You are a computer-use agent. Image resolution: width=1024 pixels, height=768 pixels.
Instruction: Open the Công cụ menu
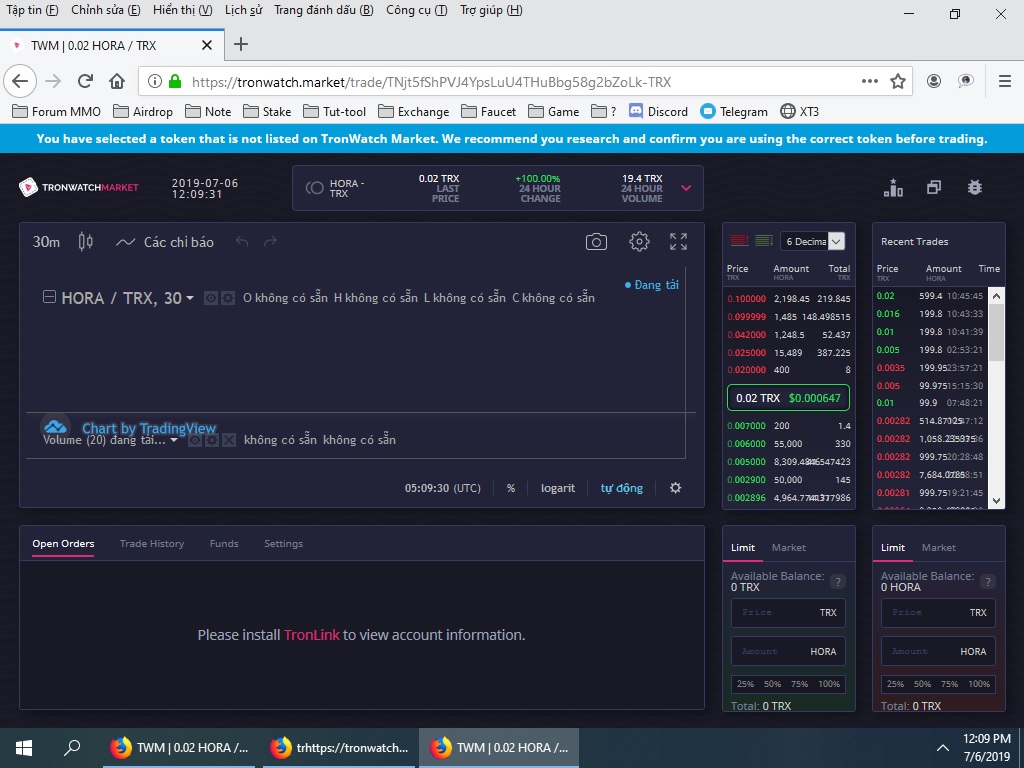(x=417, y=10)
